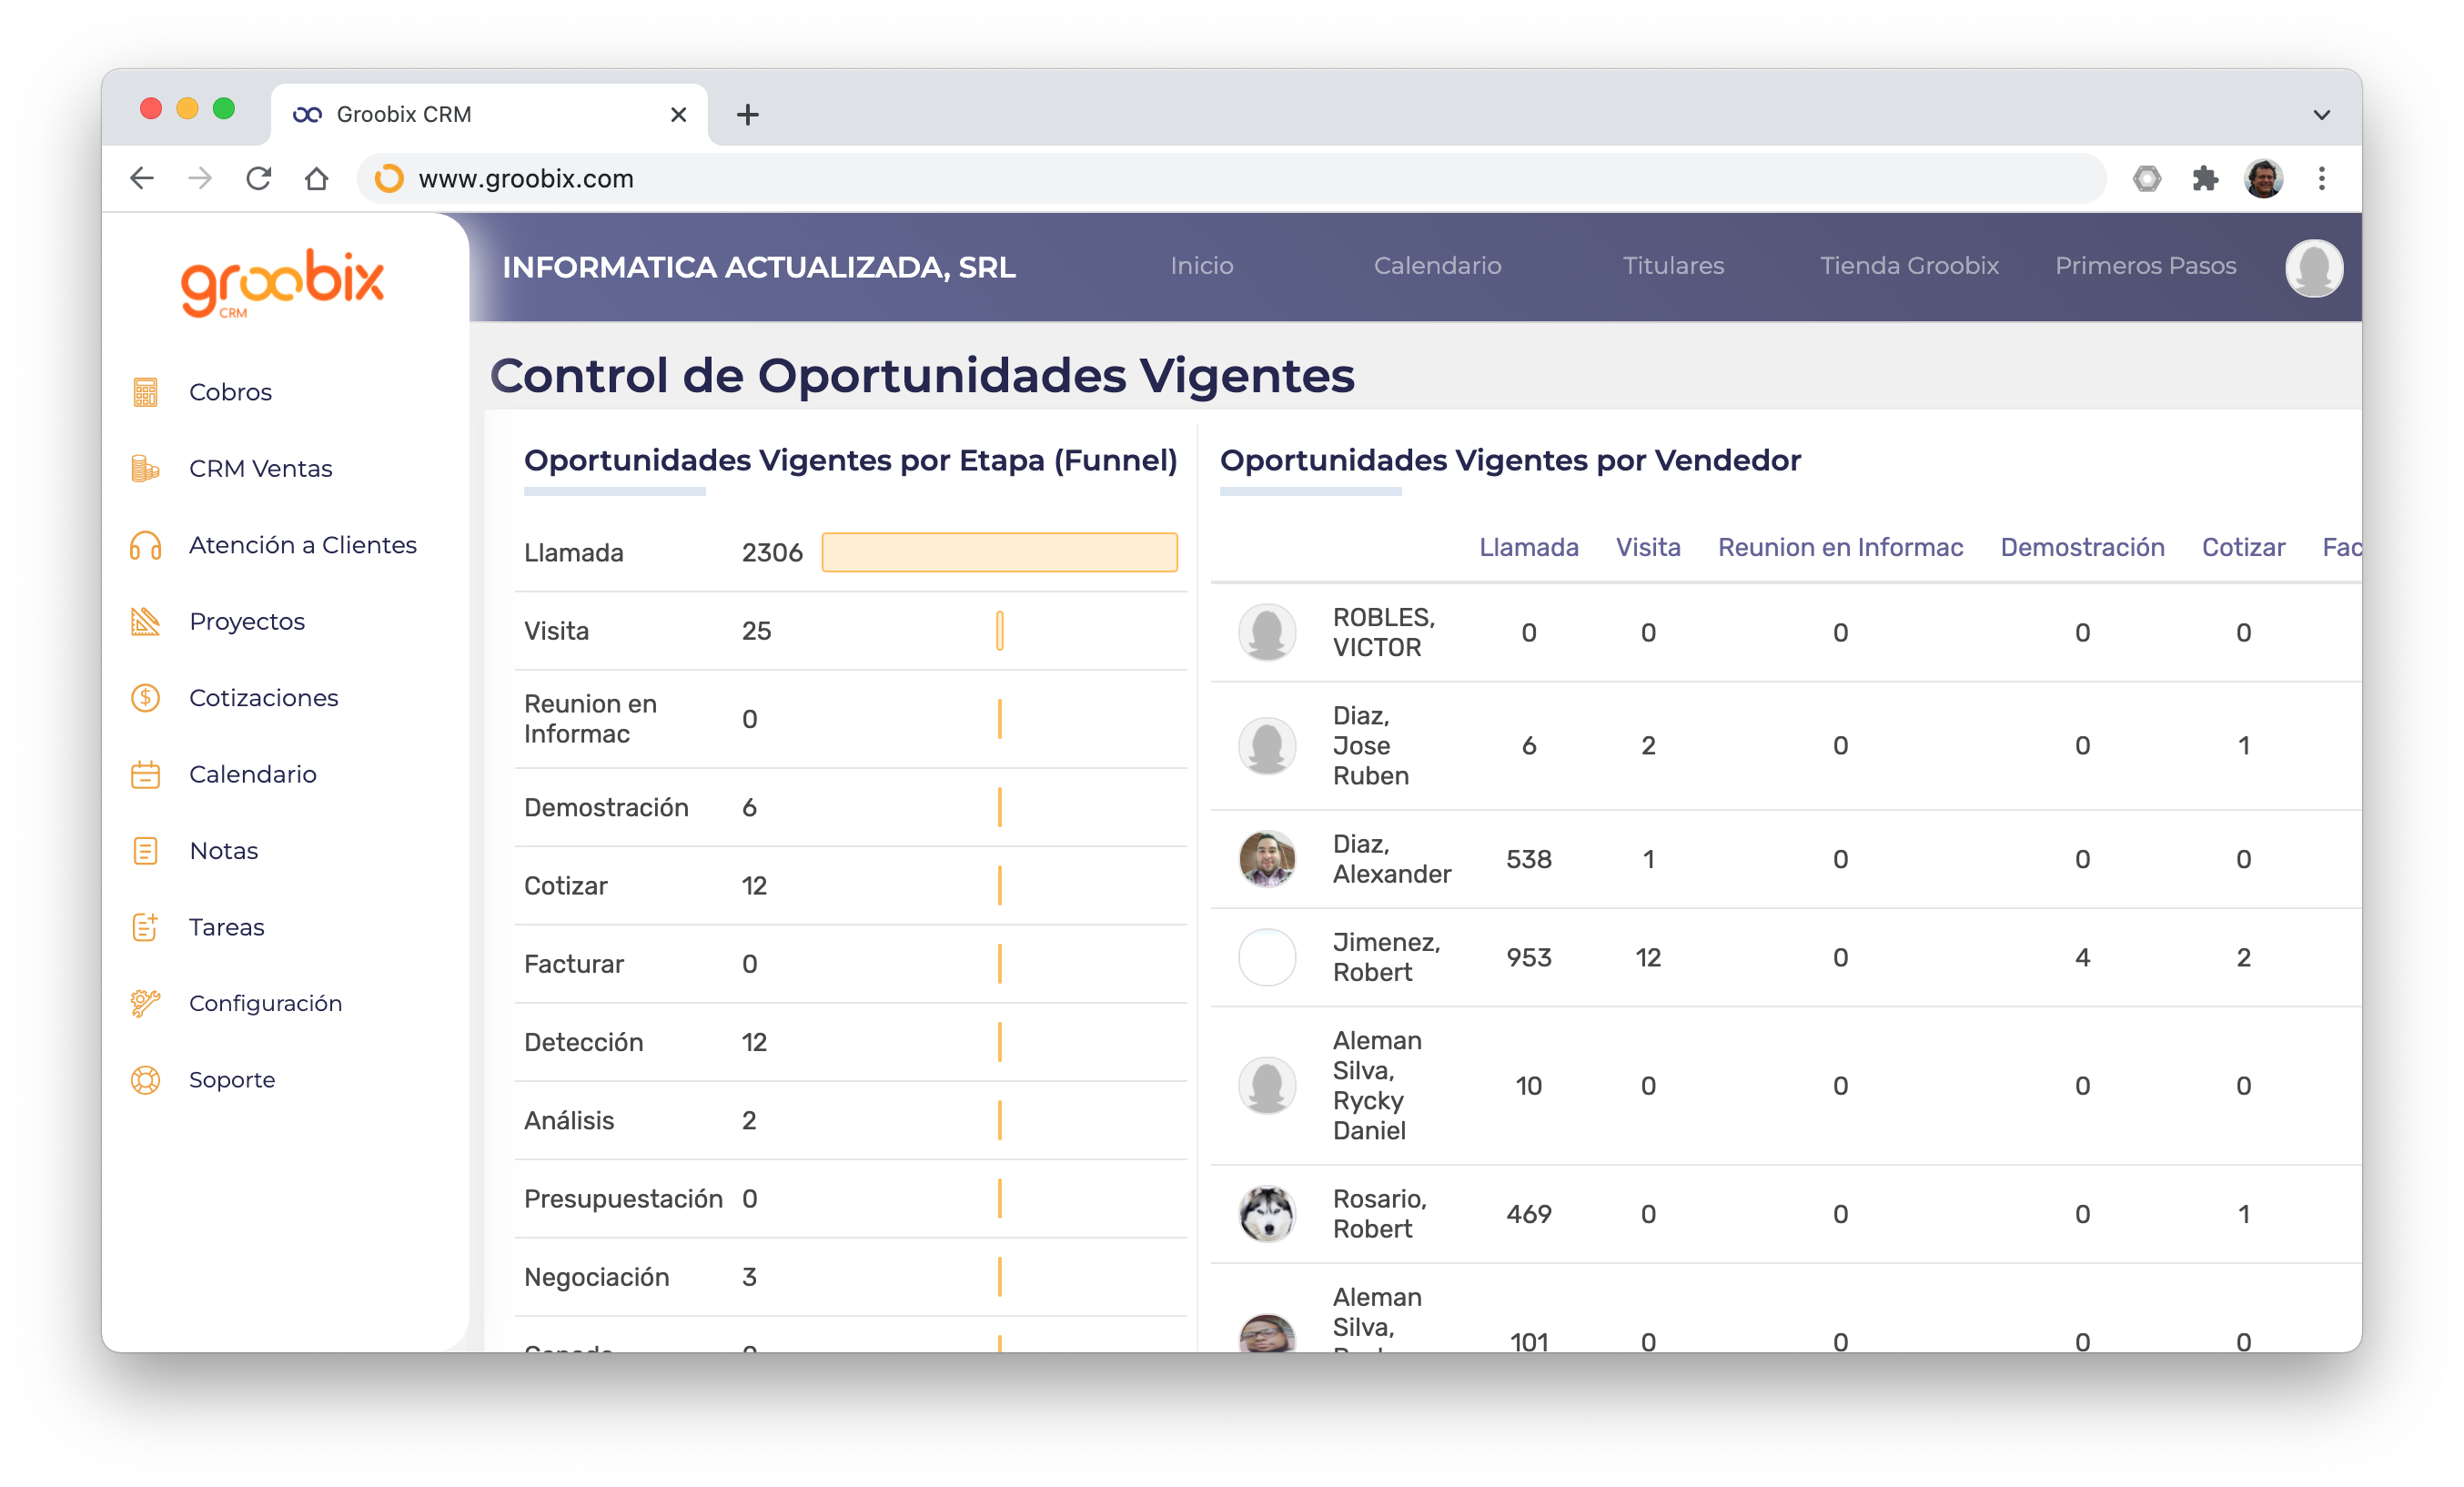Click the Llamada funnel count 2306
This screenshot has height=1487, width=2464.
(x=772, y=552)
